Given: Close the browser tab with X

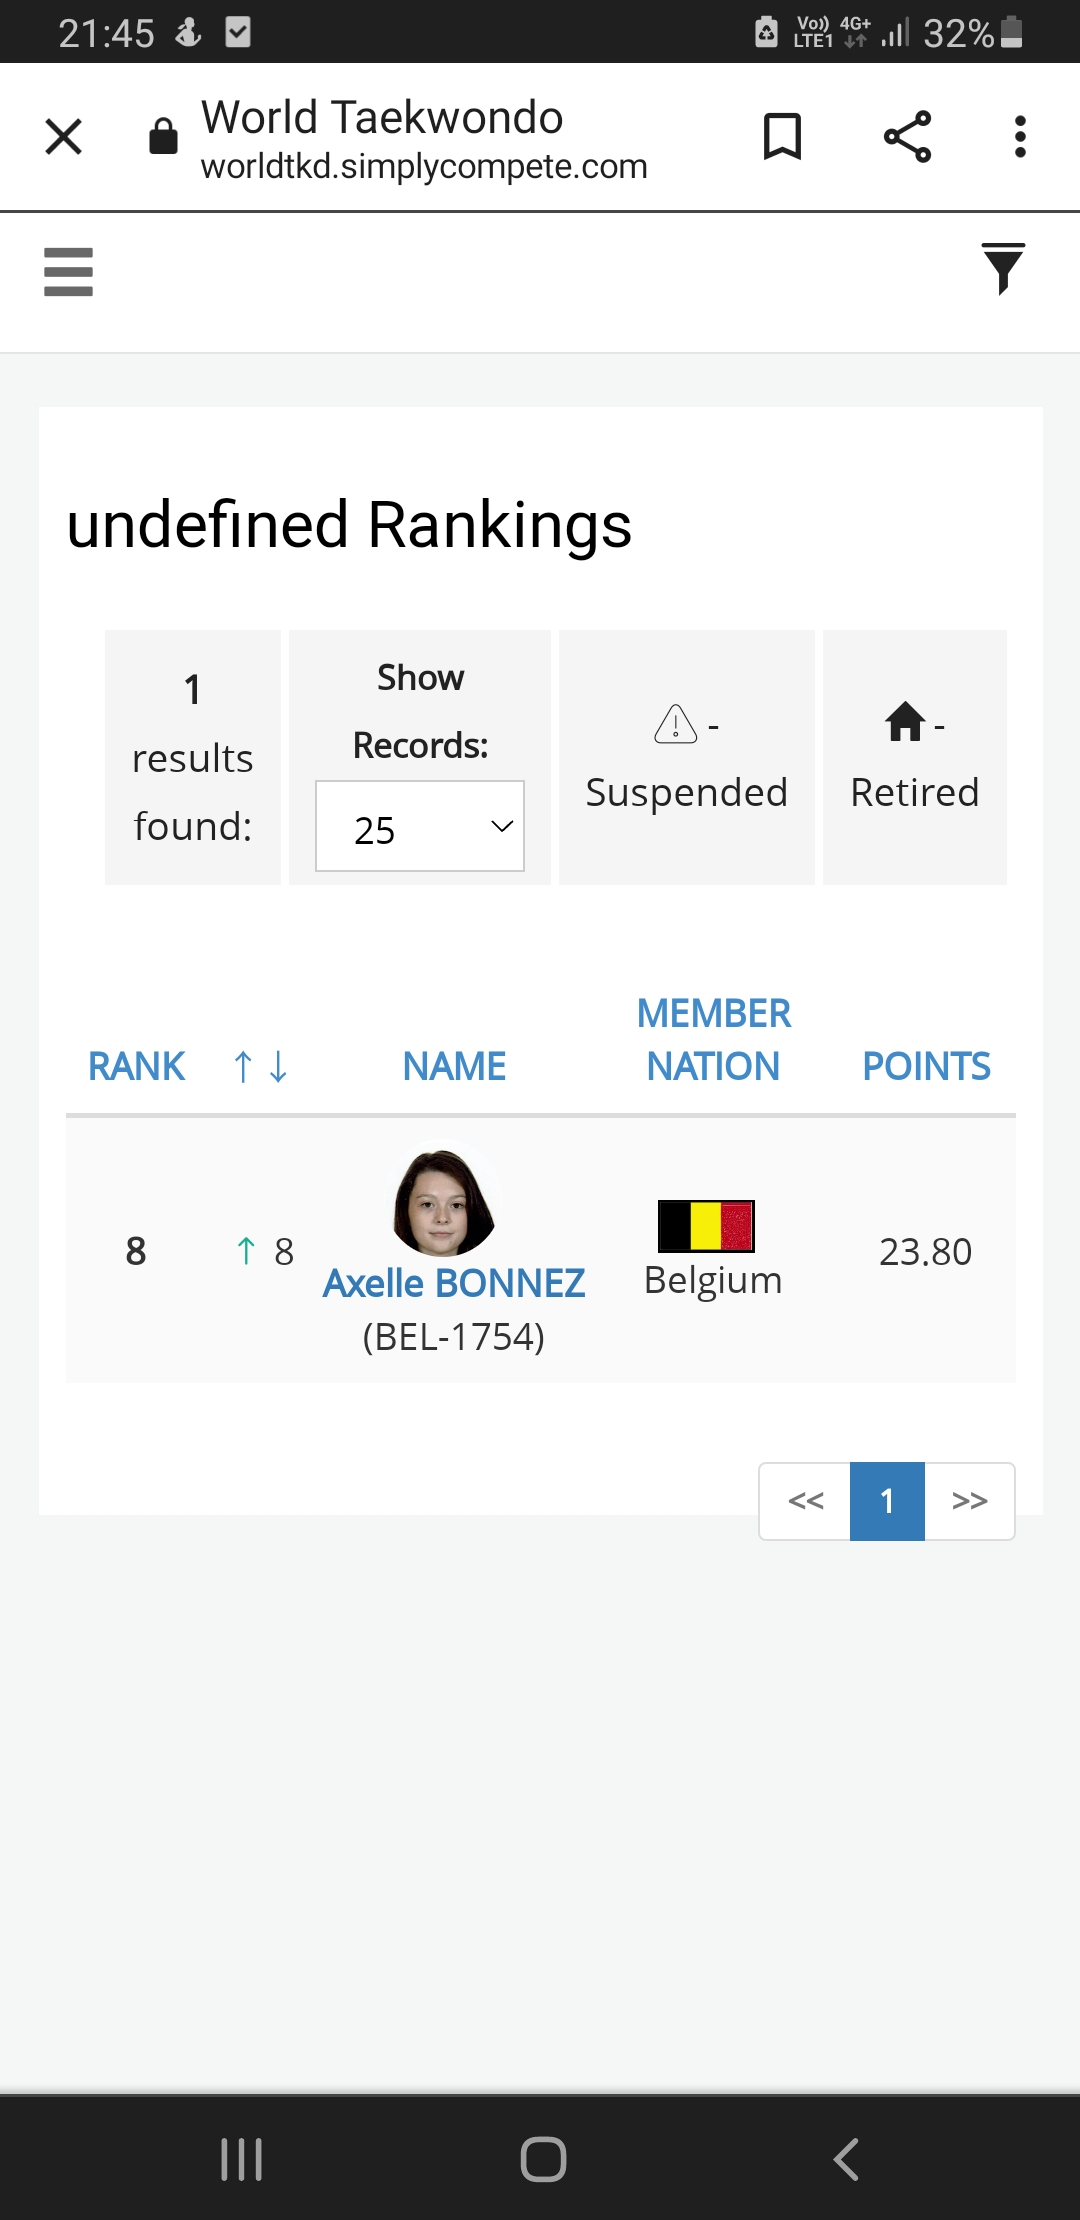Looking at the screenshot, I should 64,137.
